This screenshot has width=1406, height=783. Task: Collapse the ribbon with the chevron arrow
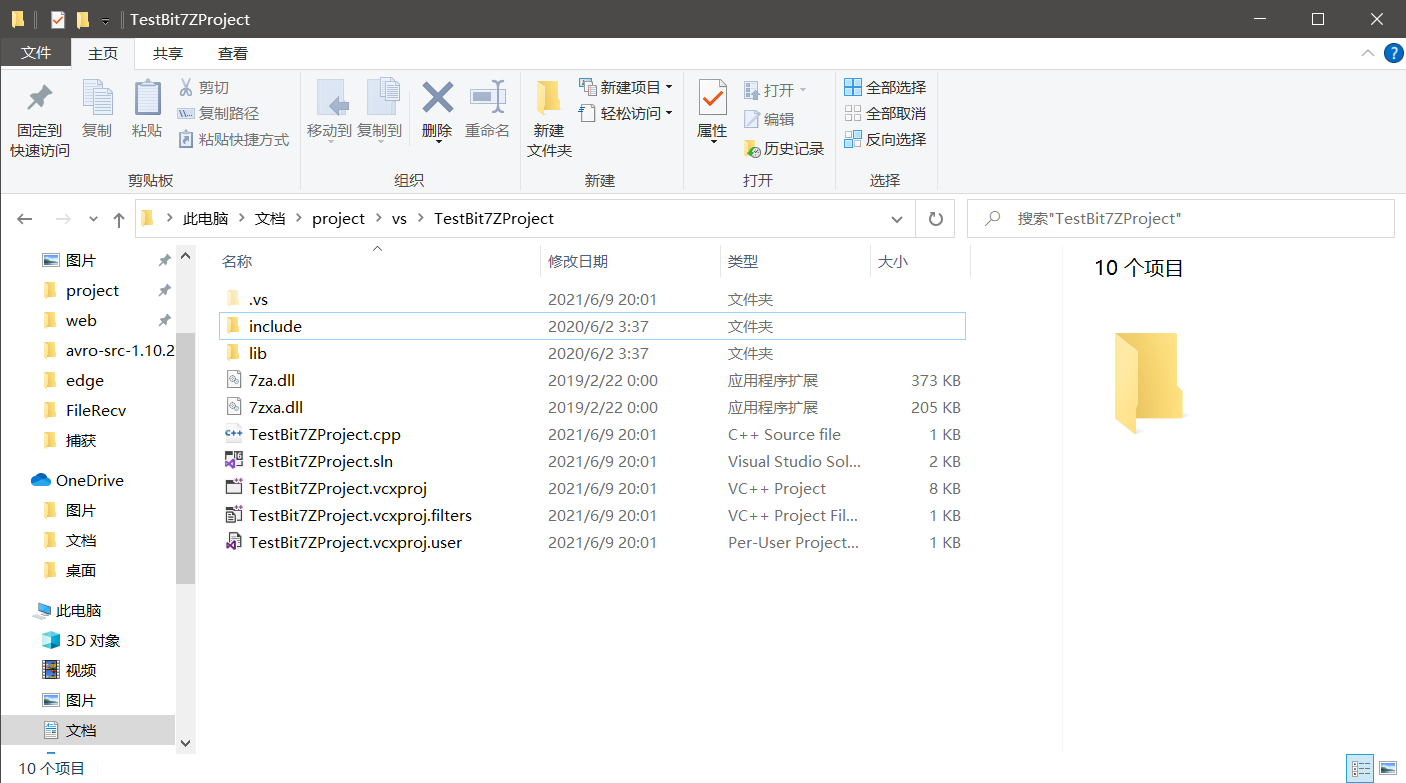click(x=1368, y=53)
